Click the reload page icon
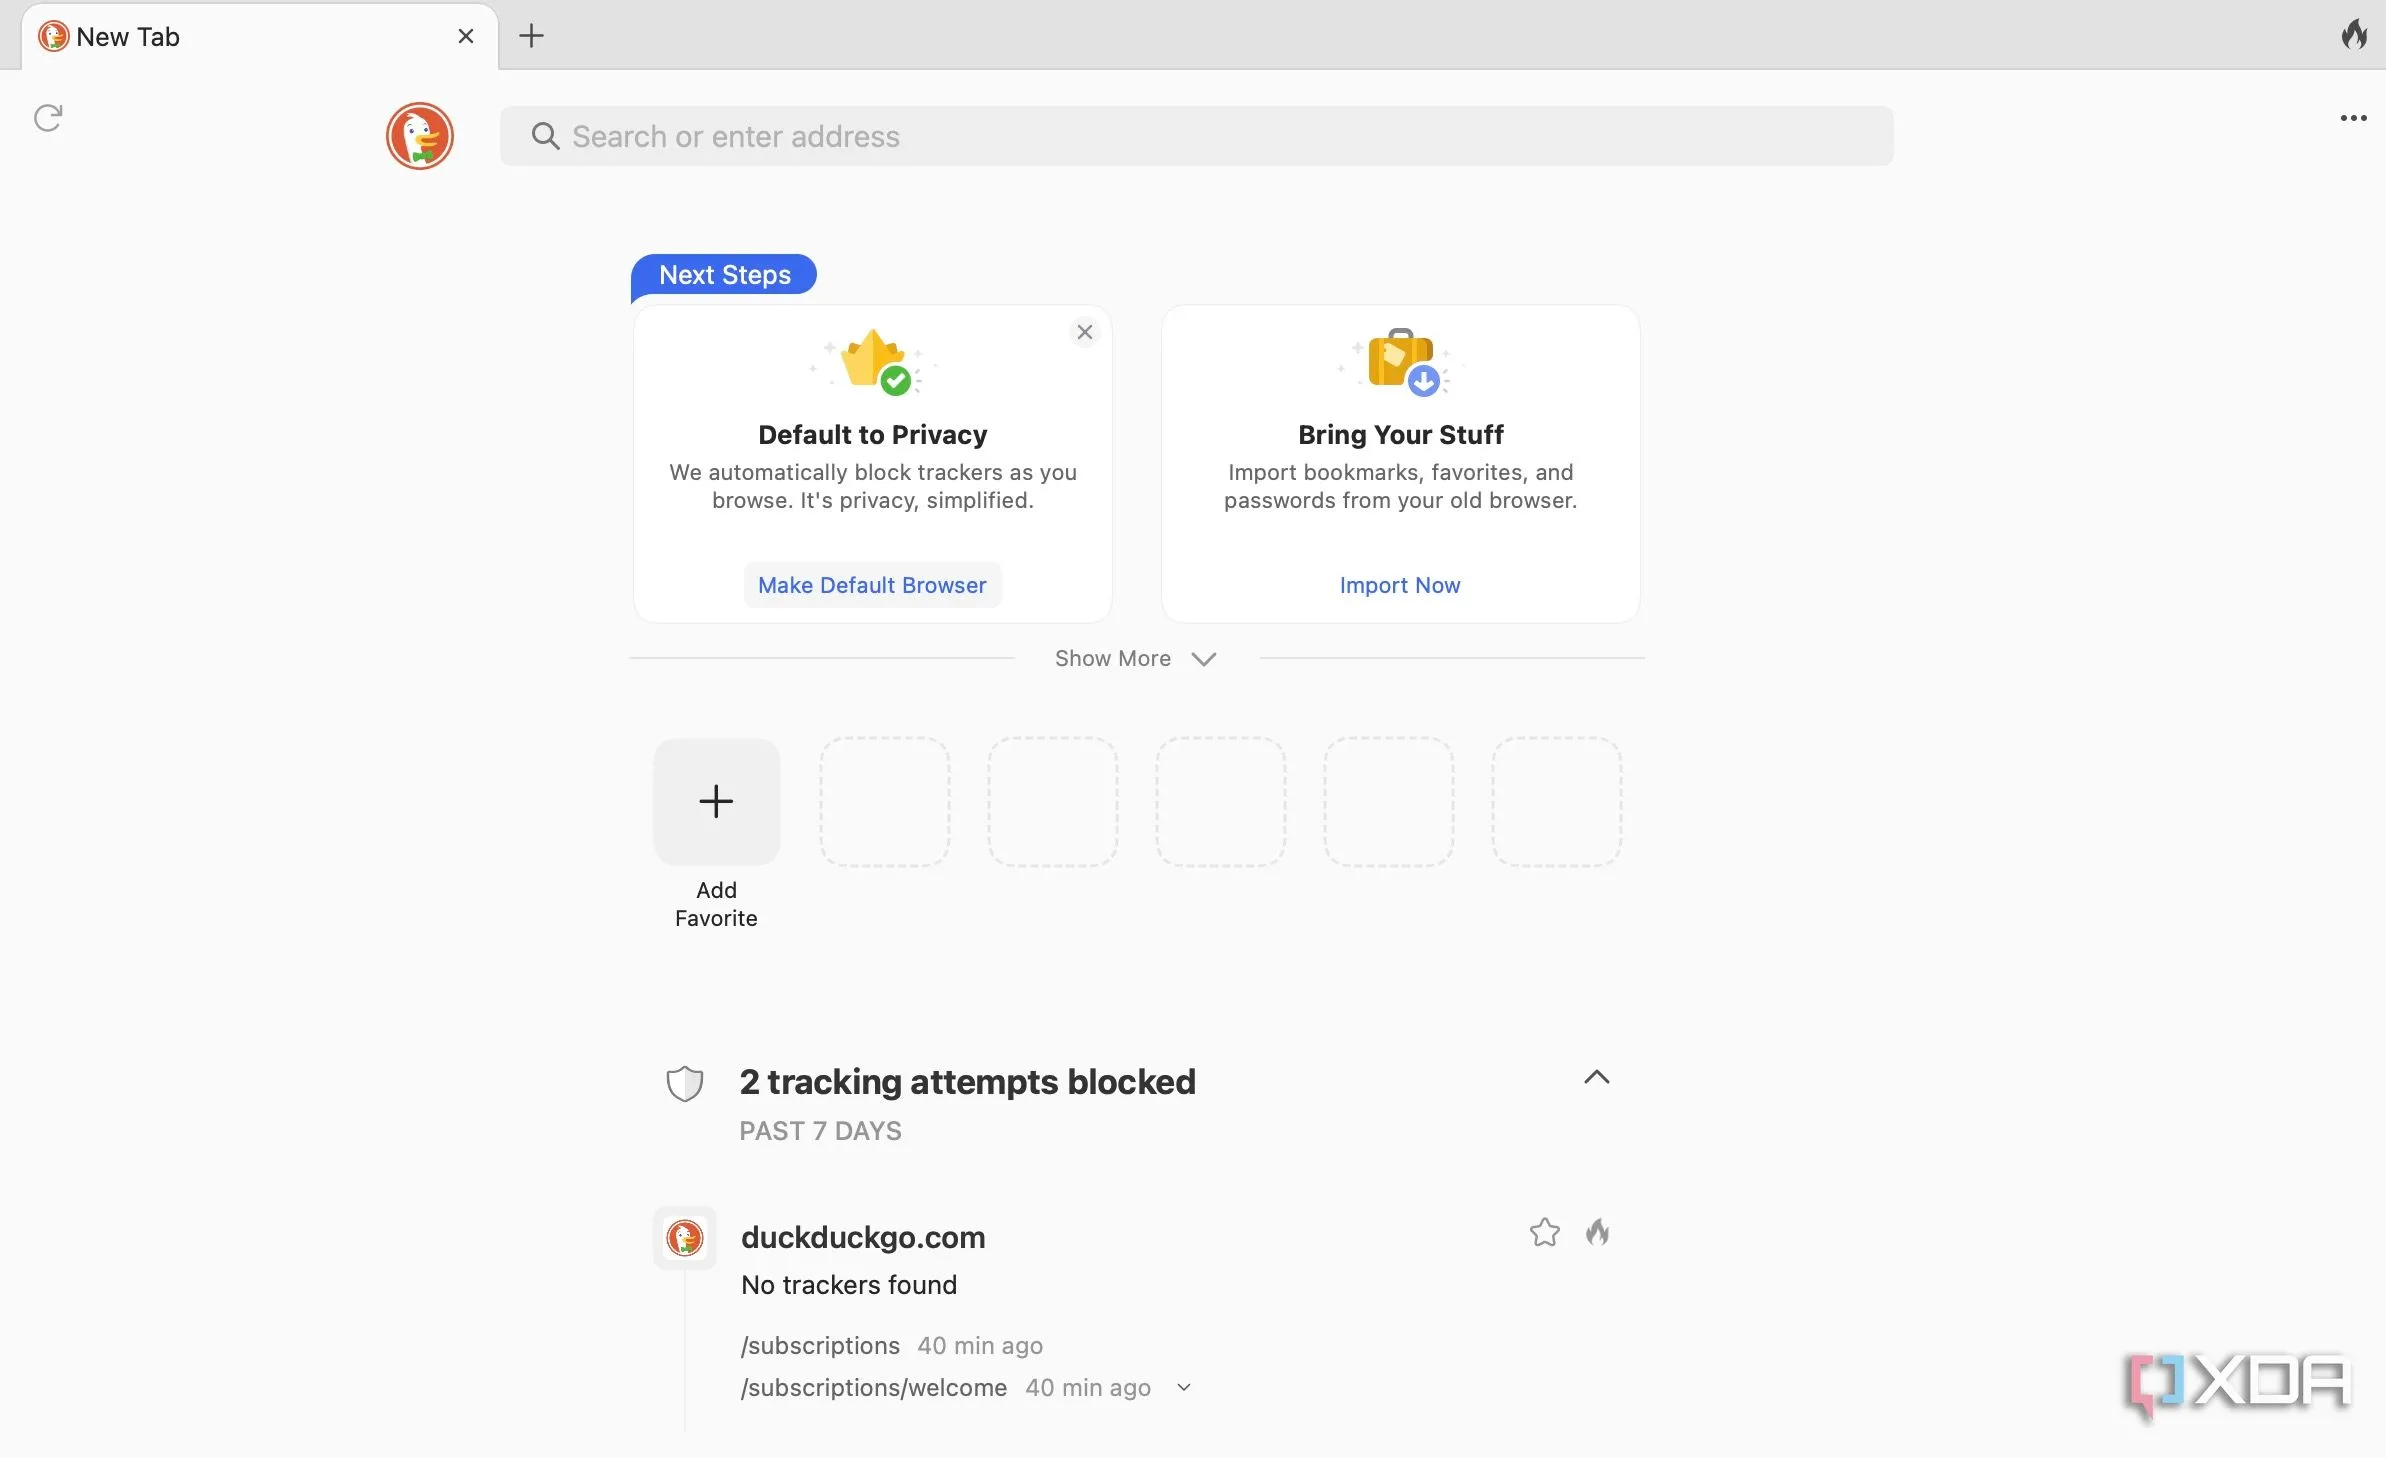This screenshot has height=1458, width=2386. (x=47, y=118)
